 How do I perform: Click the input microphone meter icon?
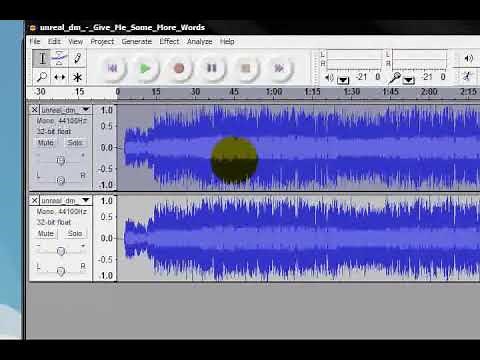pos(395,78)
